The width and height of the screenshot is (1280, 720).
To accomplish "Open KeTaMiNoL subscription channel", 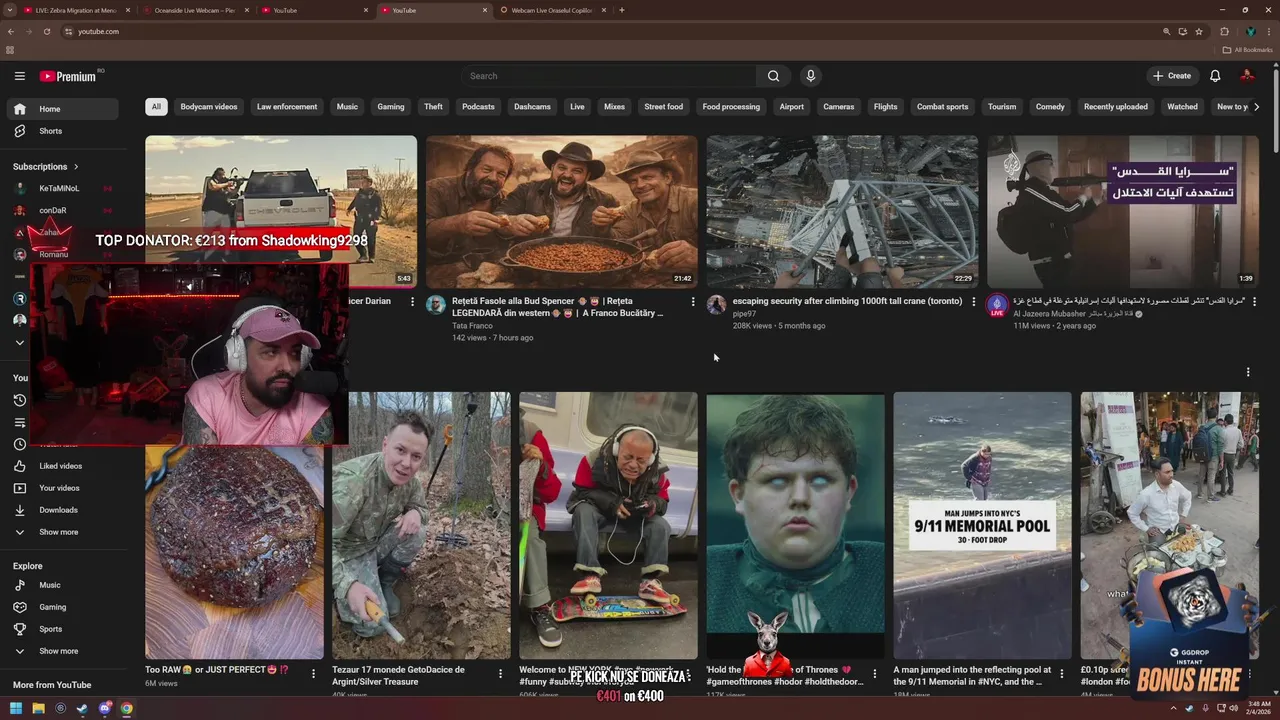I will click(x=59, y=188).
